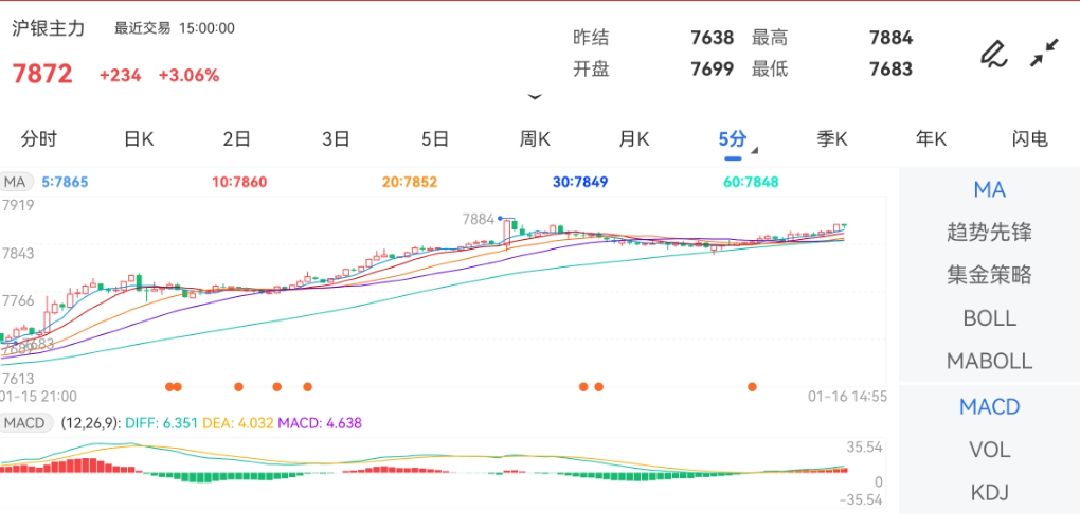
Task: Click the MA 10:7860 value
Action: coord(239,182)
